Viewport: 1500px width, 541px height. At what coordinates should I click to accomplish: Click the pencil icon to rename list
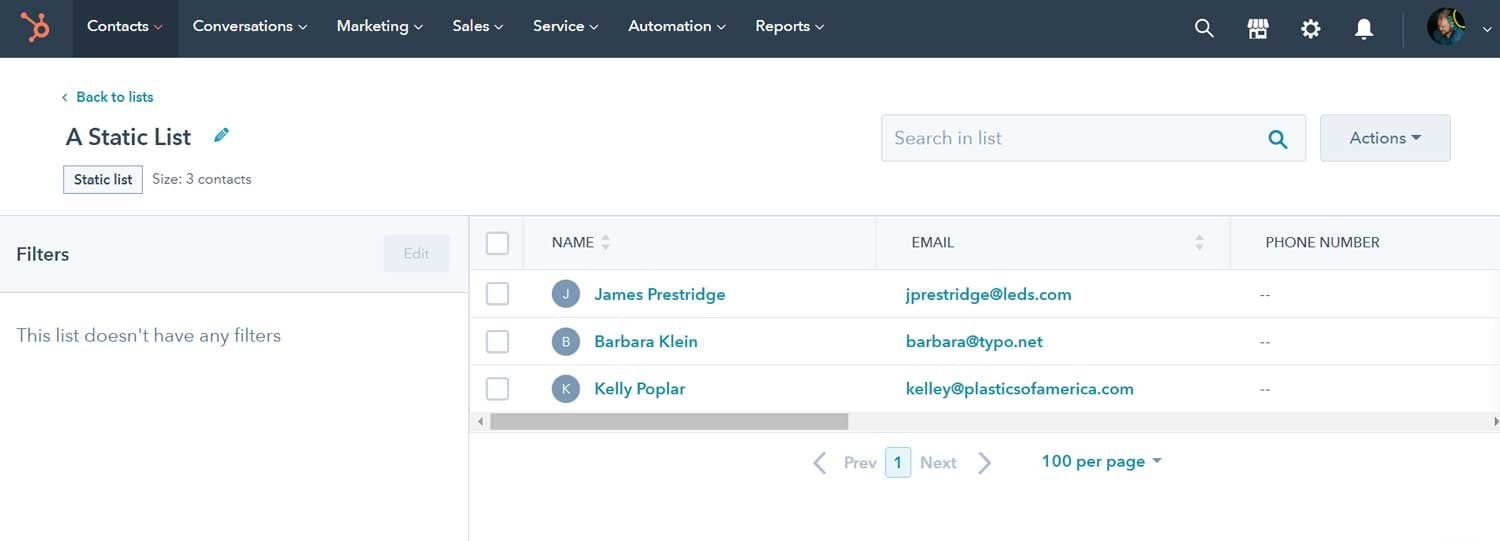tap(221, 135)
